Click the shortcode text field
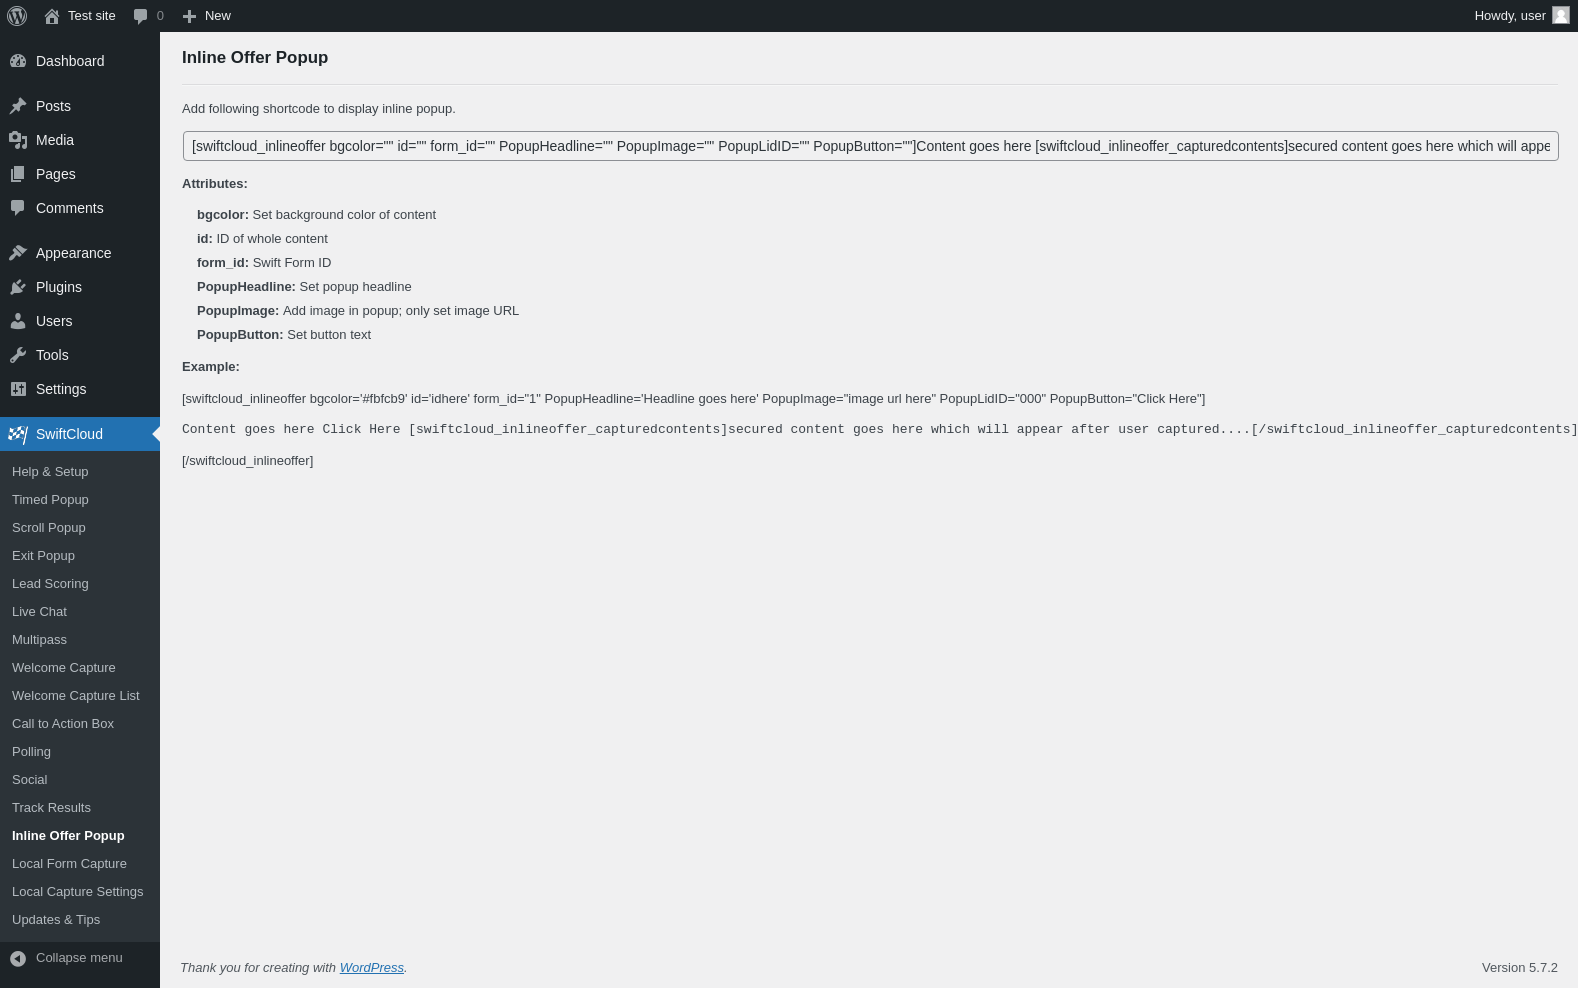Image resolution: width=1578 pixels, height=988 pixels. (870, 146)
